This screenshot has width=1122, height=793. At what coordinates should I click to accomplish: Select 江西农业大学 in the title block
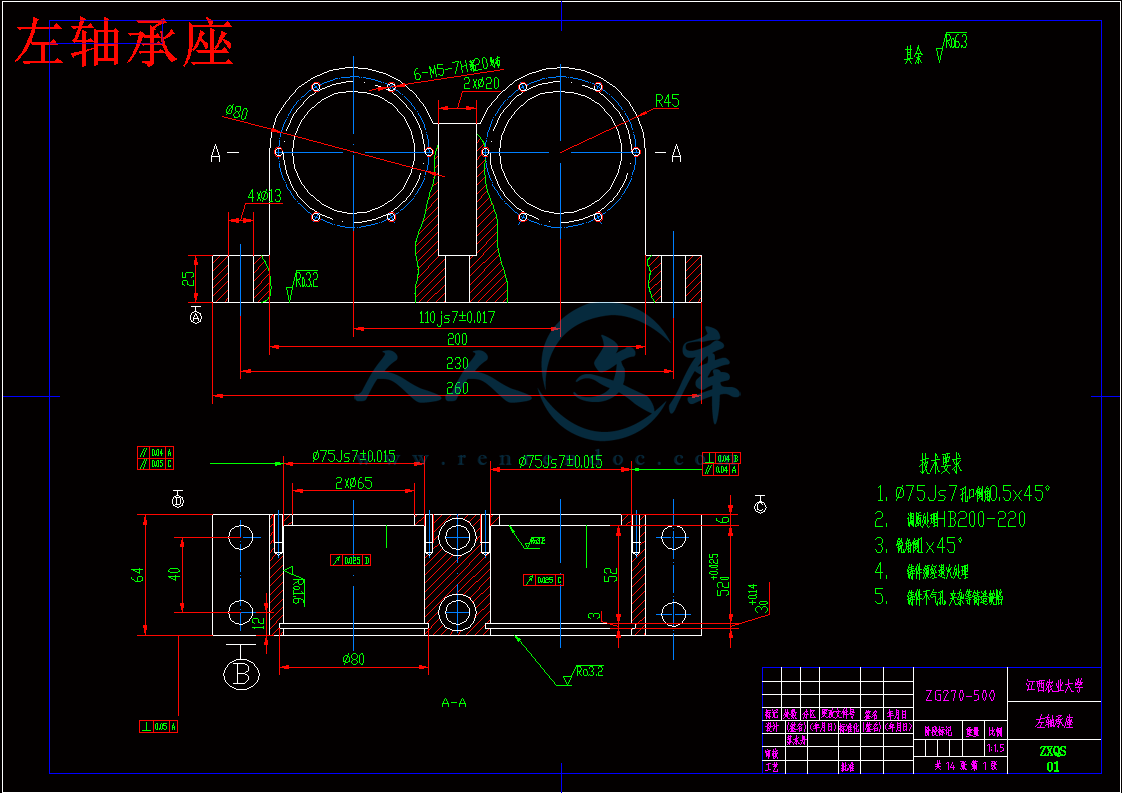1055,686
